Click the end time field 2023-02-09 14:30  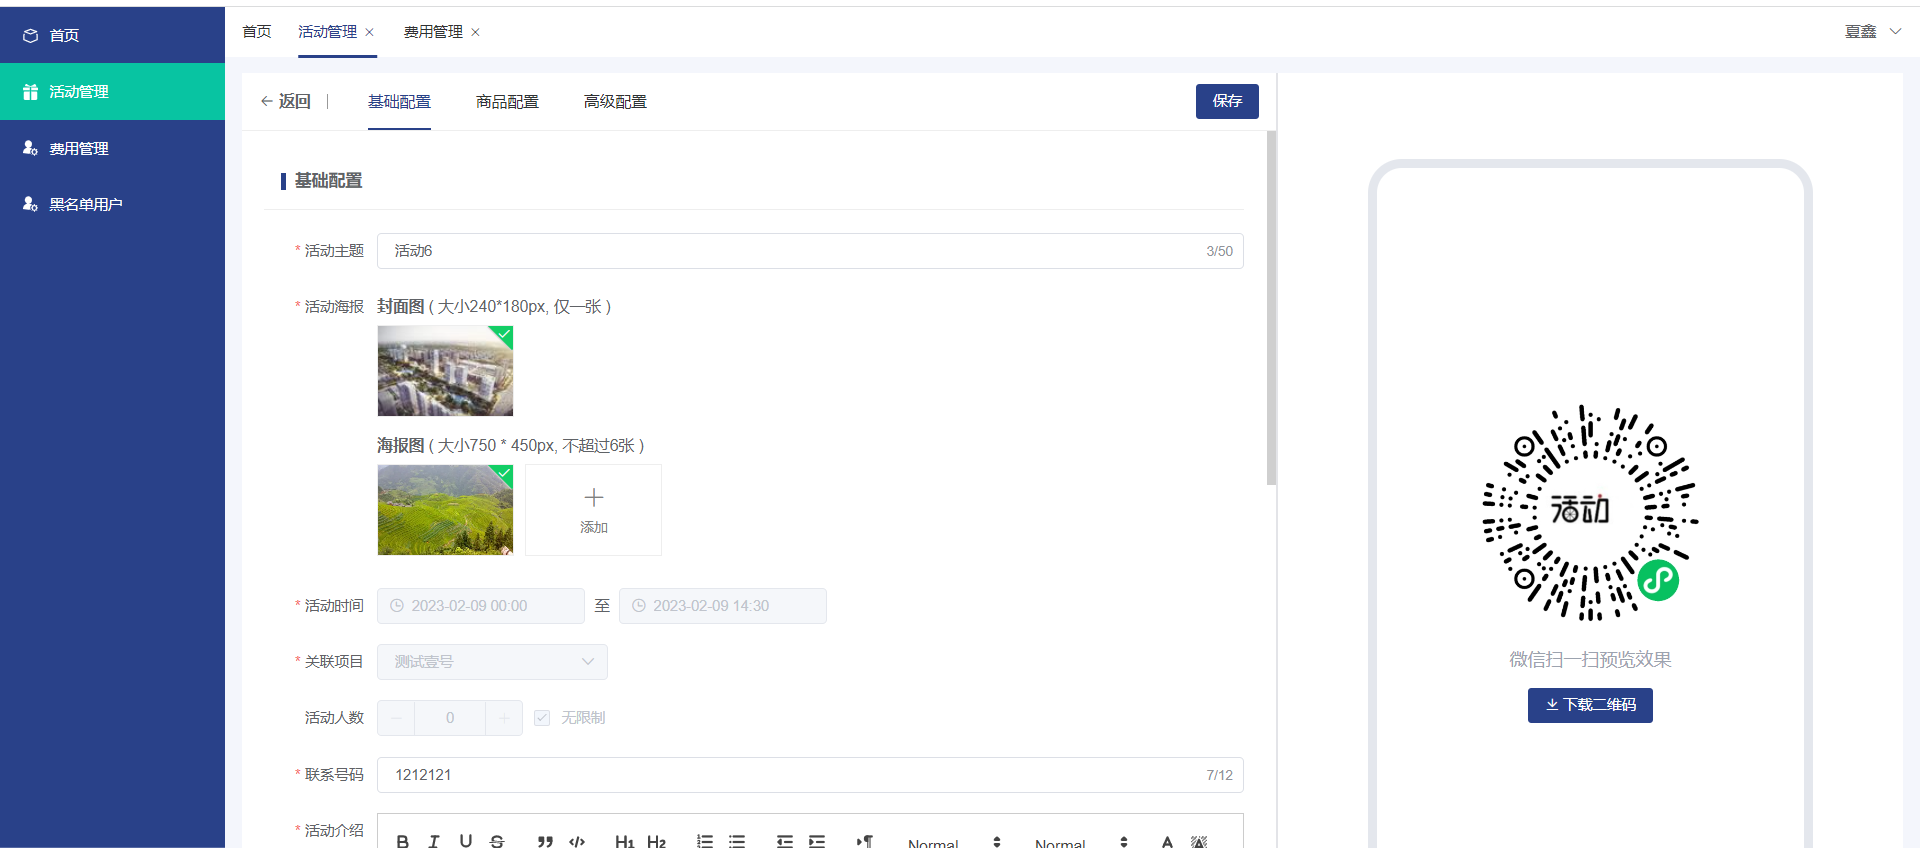[723, 606]
